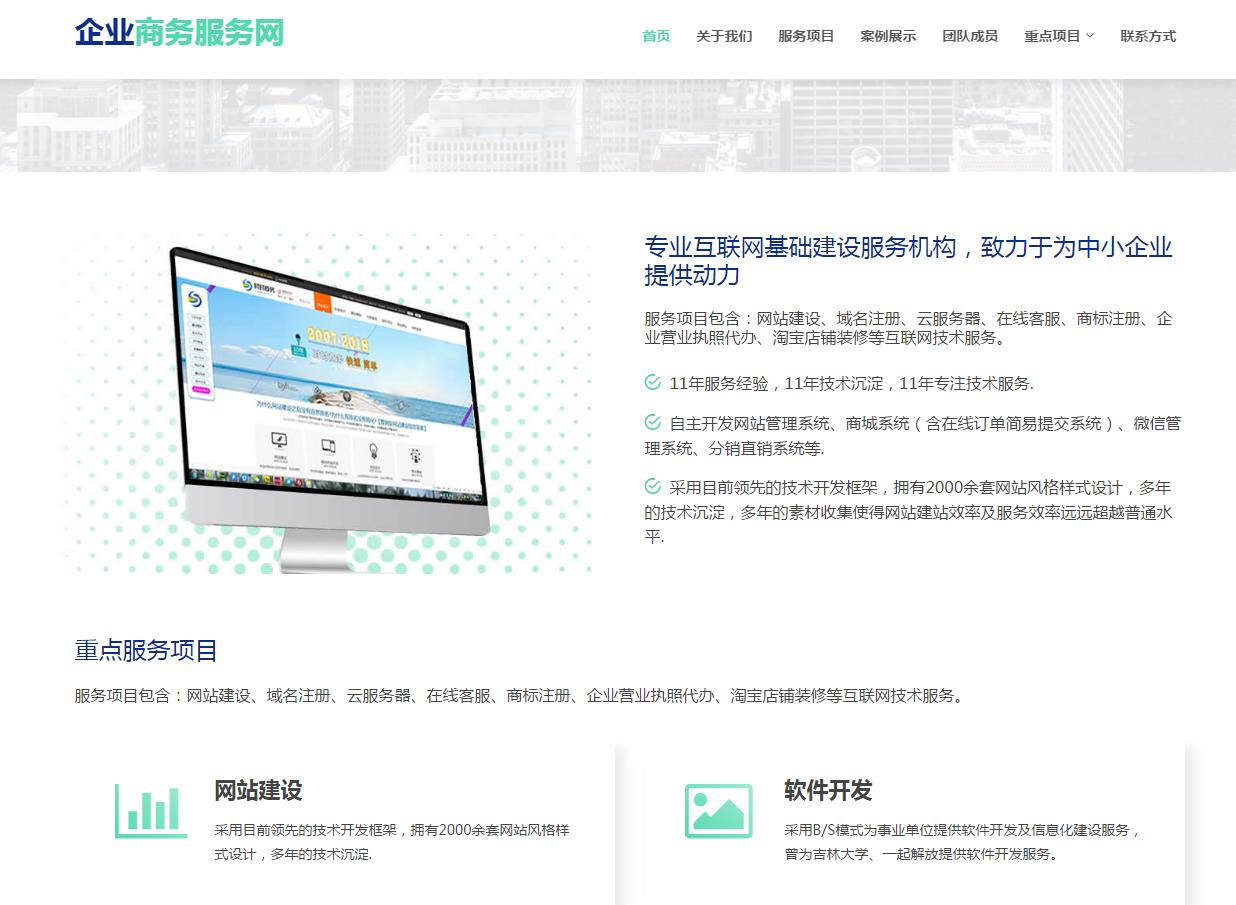Open the 关于我们 page
Image resolution: width=1236 pixels, height=905 pixels.
tap(724, 36)
